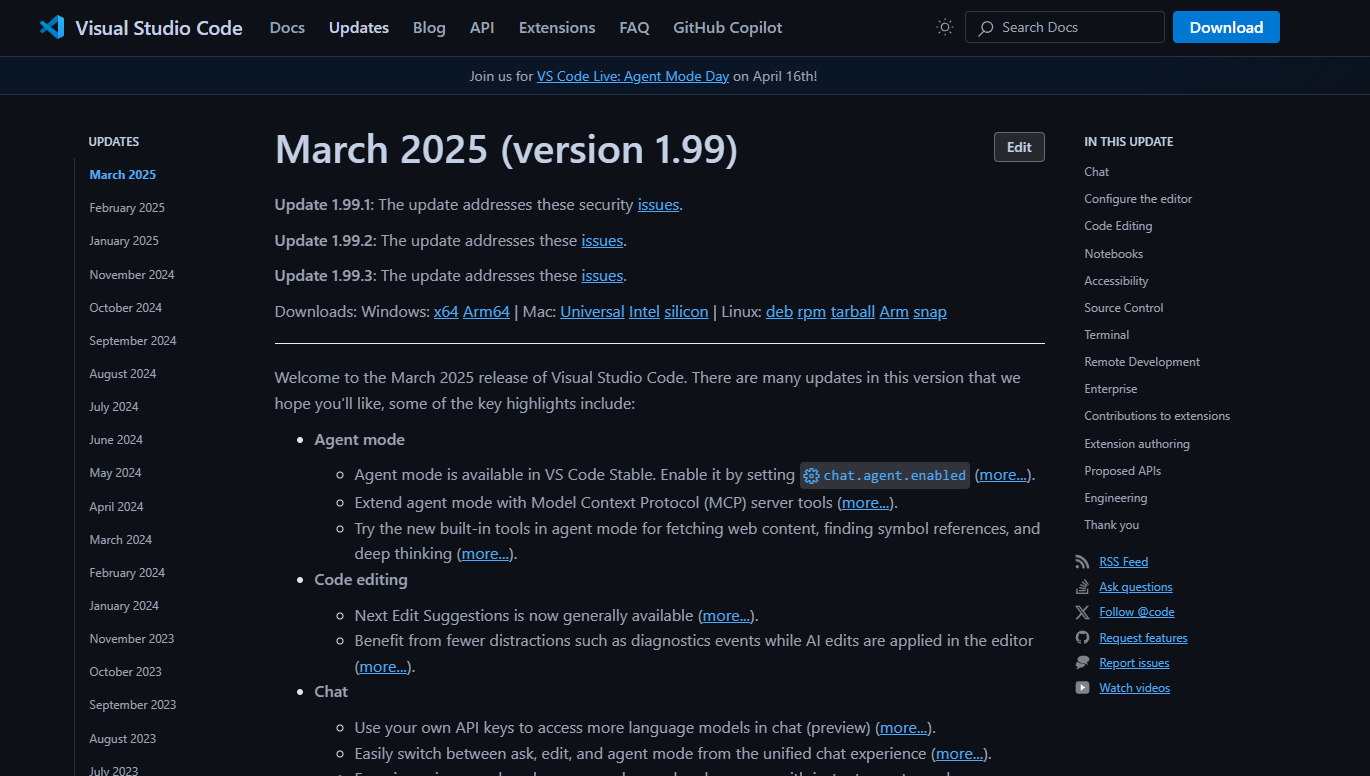
Task: Open VS Code Live: Agent Mode Day link
Action: click(633, 76)
